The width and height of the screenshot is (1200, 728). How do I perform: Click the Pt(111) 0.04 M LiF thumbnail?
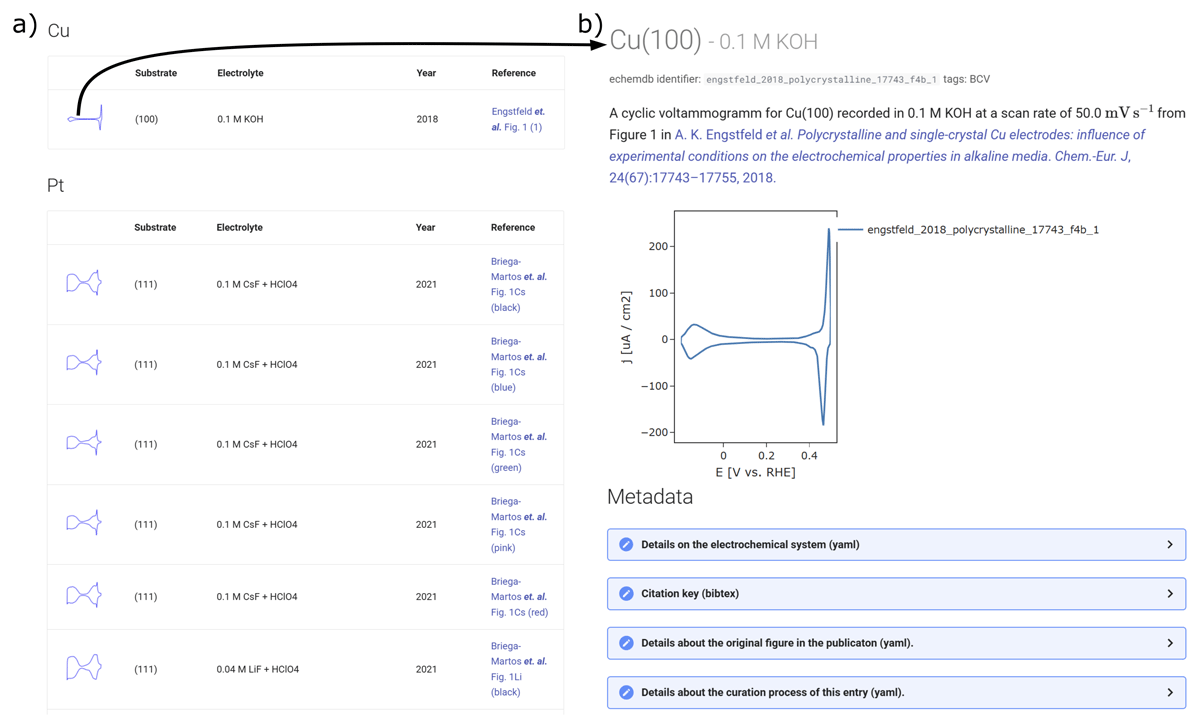84,668
